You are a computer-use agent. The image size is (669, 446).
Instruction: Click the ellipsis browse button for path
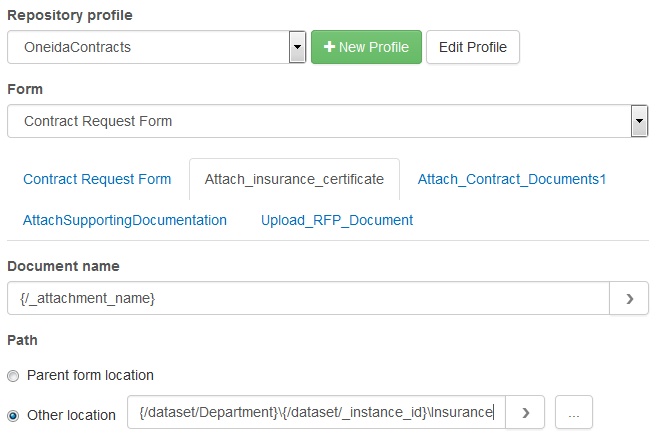point(572,413)
